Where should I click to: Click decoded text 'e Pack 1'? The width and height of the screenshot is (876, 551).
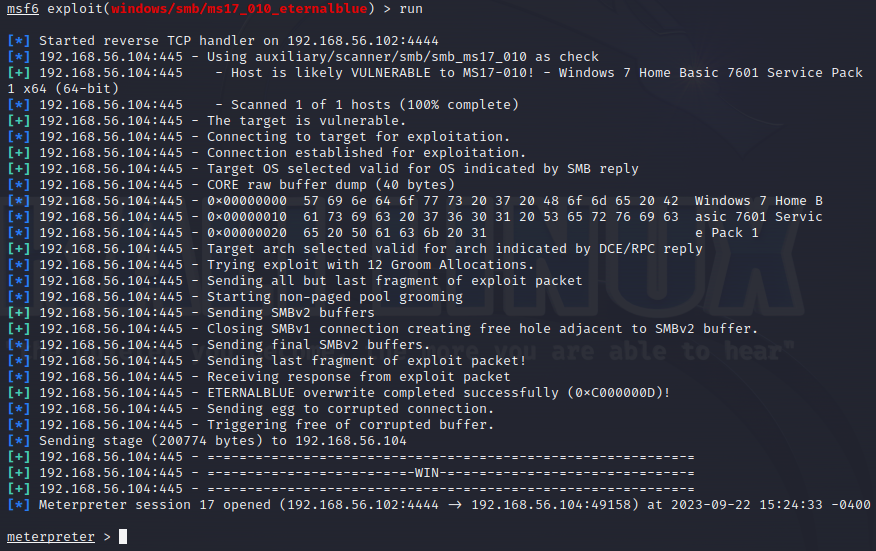[x=726, y=233]
